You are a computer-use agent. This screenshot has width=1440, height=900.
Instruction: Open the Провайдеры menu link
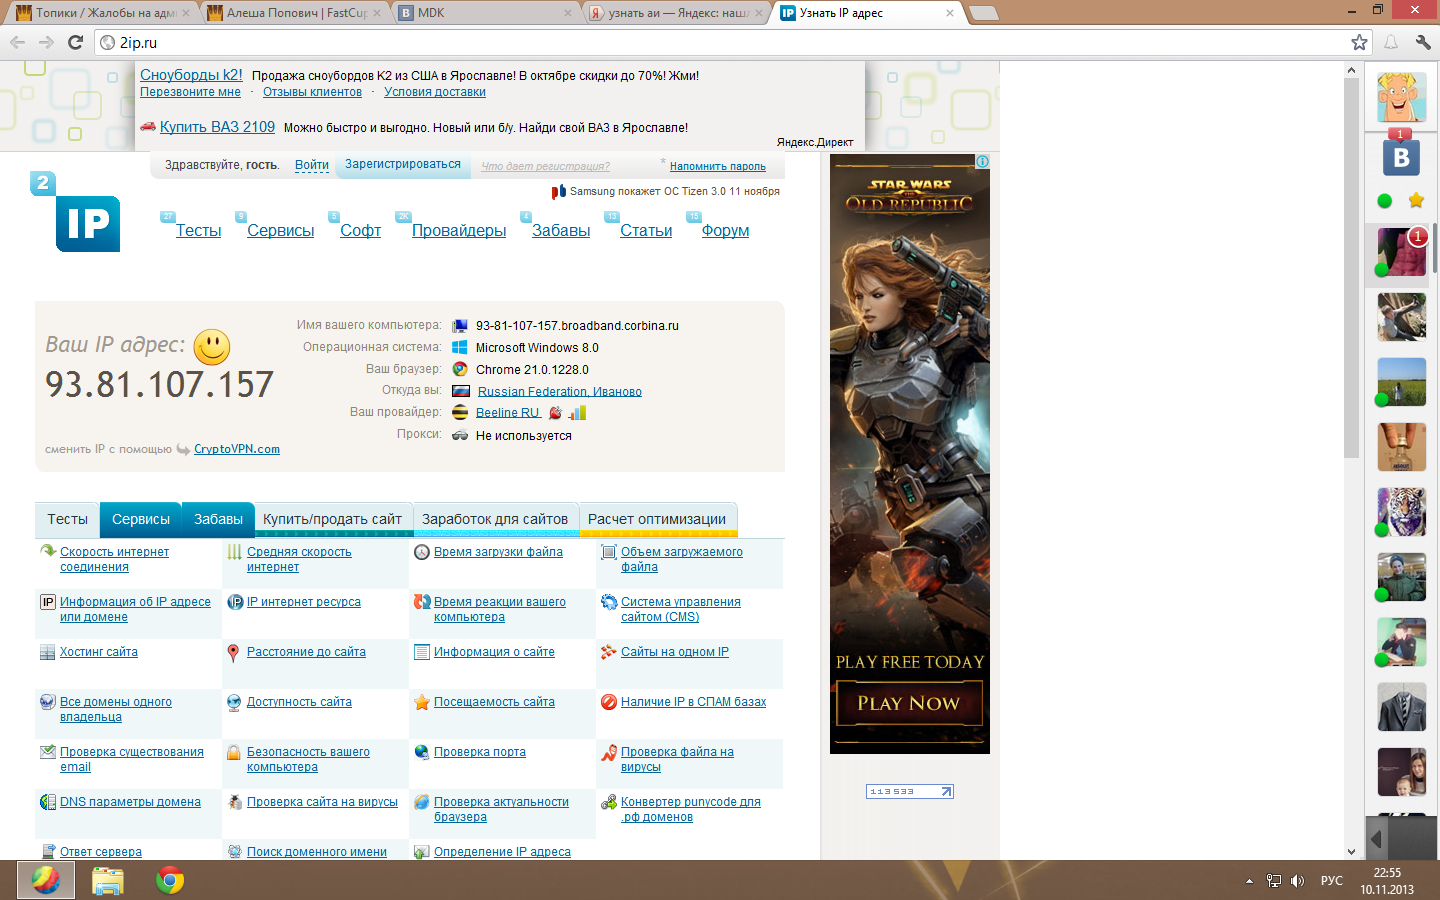pyautogui.click(x=459, y=230)
